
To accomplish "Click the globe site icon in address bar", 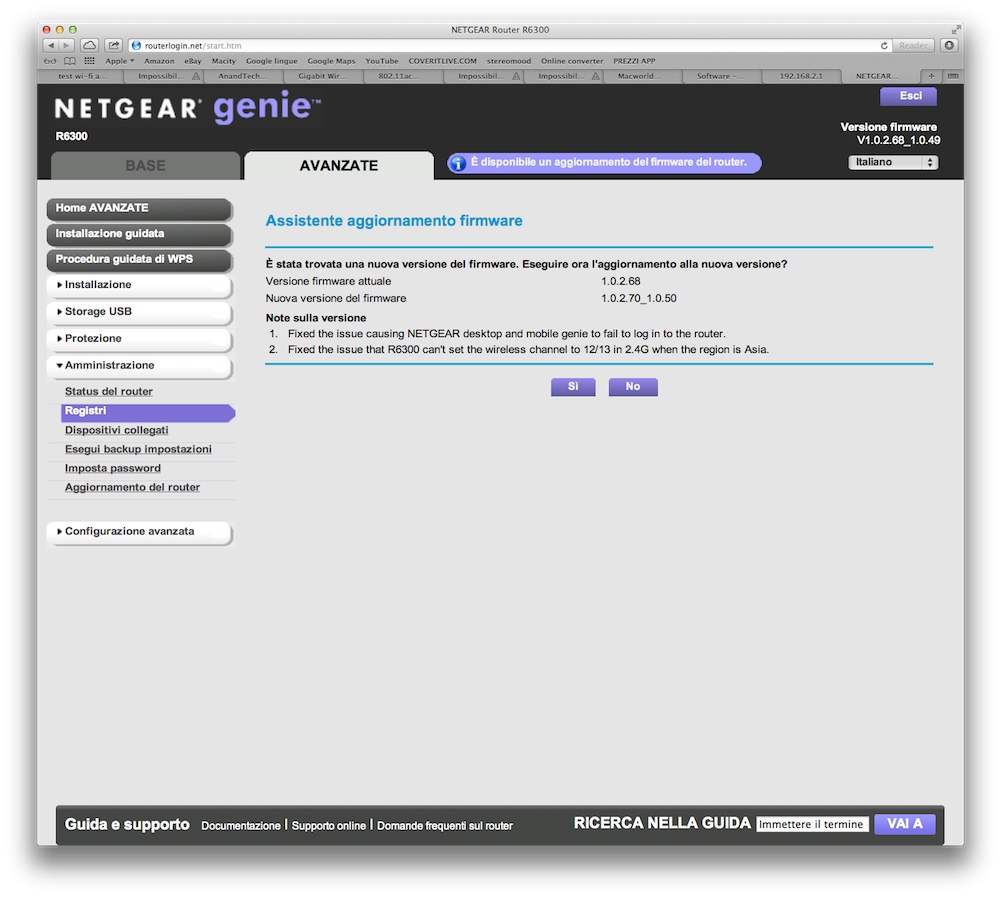I will tap(136, 46).
